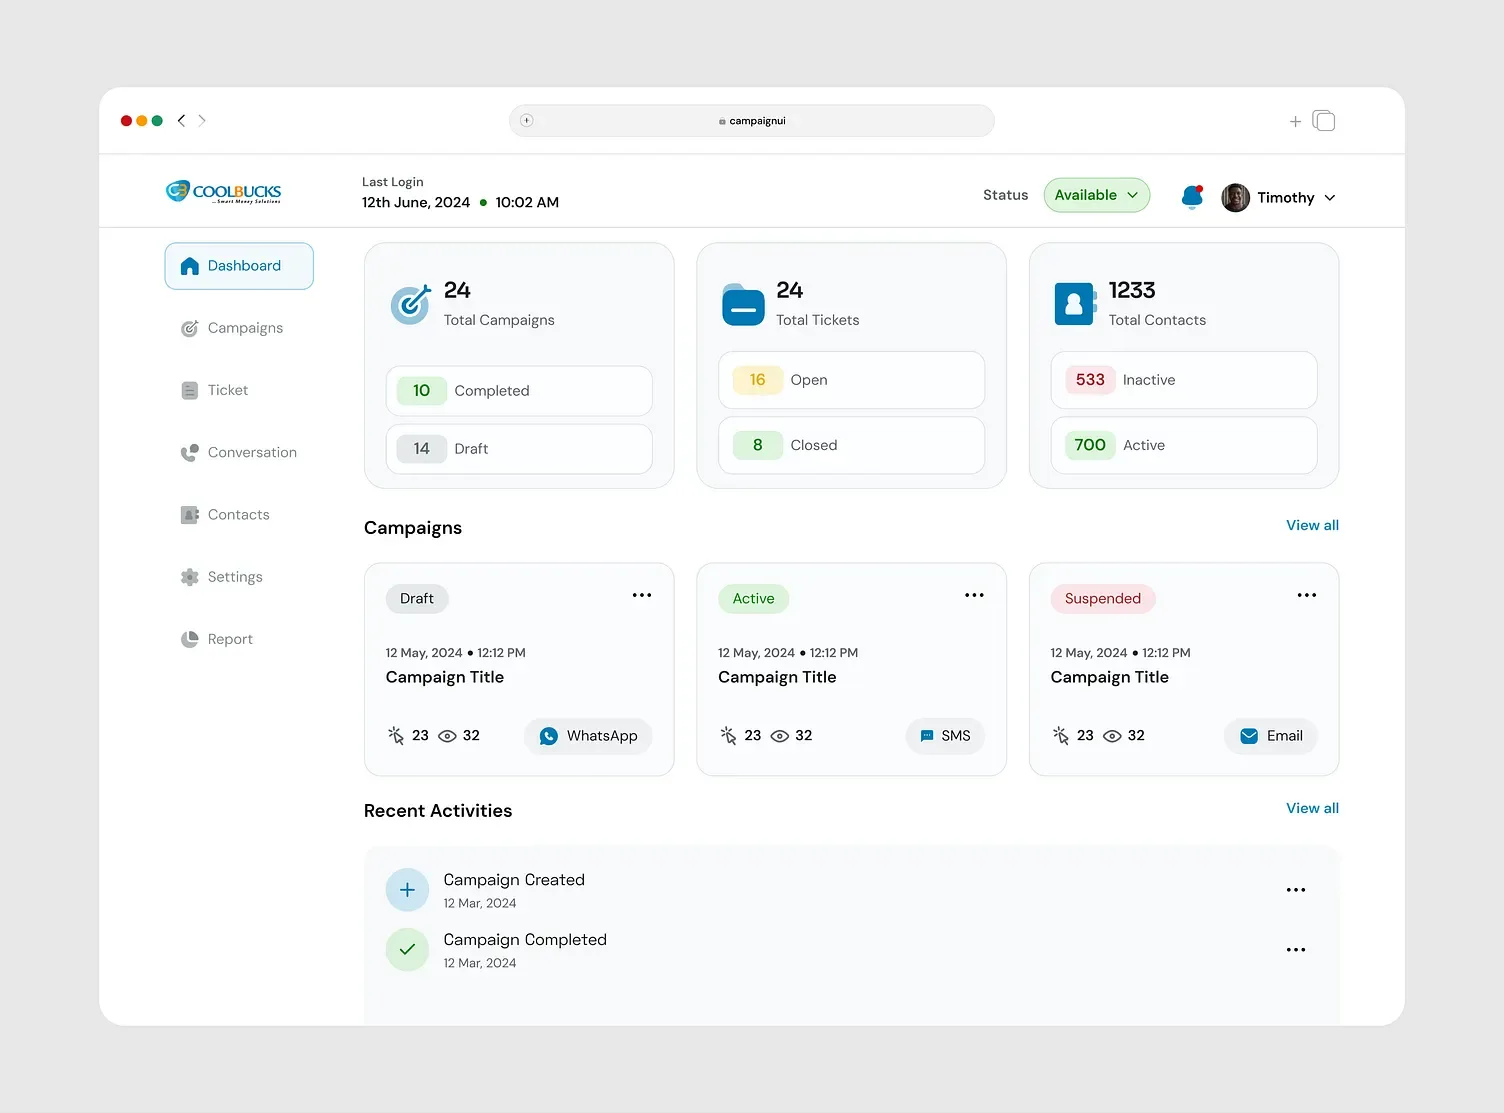Click the views eye icon on Draft card
1504x1113 pixels.
point(448,736)
